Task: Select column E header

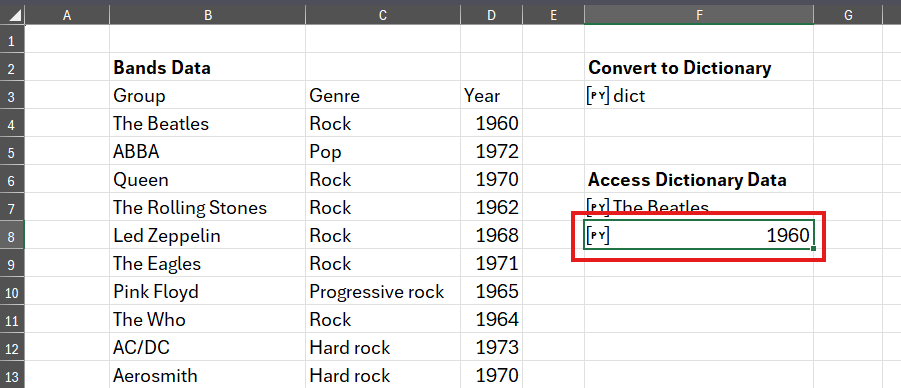Action: click(x=553, y=16)
